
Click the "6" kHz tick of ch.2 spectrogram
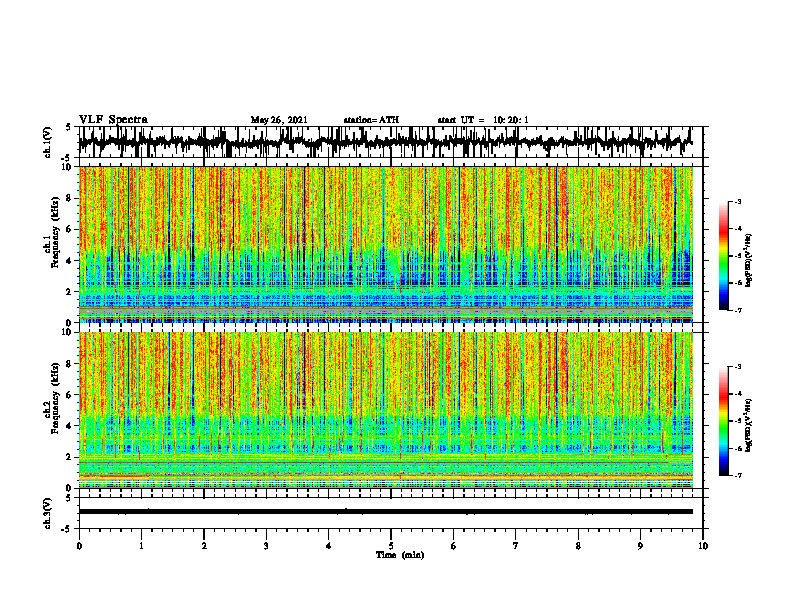[70, 395]
